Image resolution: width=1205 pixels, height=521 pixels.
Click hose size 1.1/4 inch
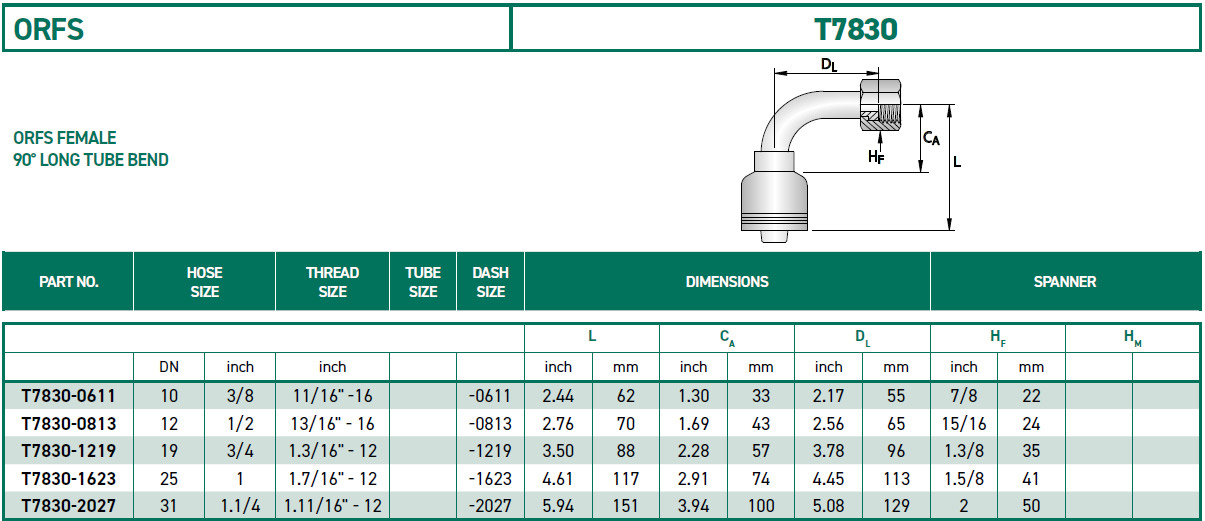[240, 506]
